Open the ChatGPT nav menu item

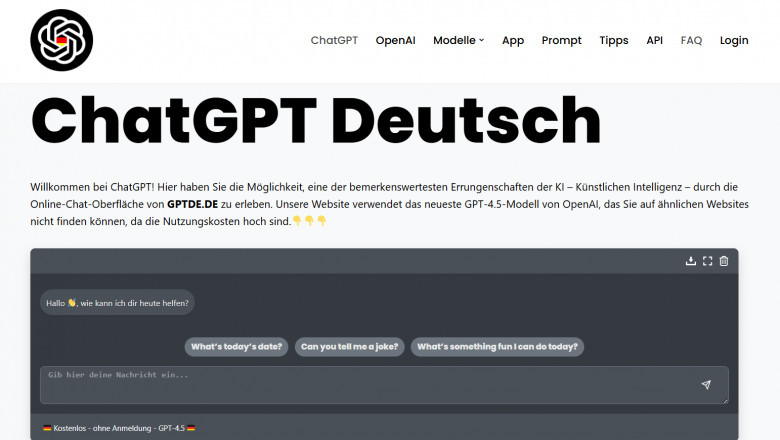point(334,40)
